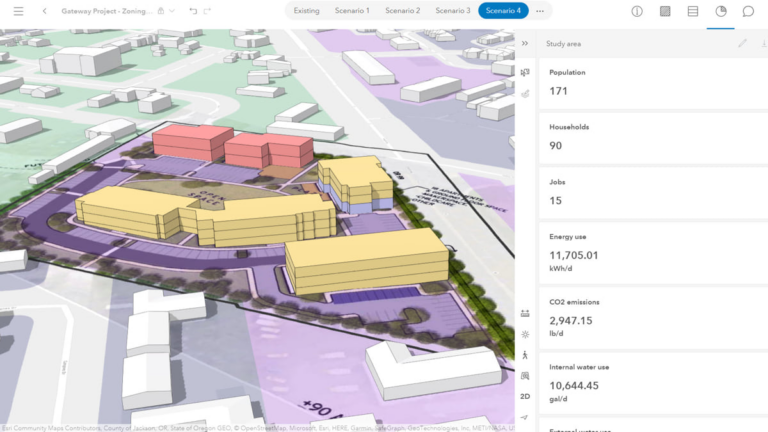Select the Jobs metric label

point(557,182)
